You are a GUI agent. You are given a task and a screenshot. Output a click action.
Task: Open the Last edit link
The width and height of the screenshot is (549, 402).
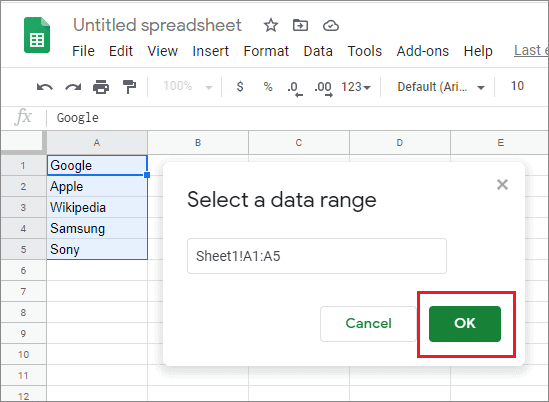531,50
